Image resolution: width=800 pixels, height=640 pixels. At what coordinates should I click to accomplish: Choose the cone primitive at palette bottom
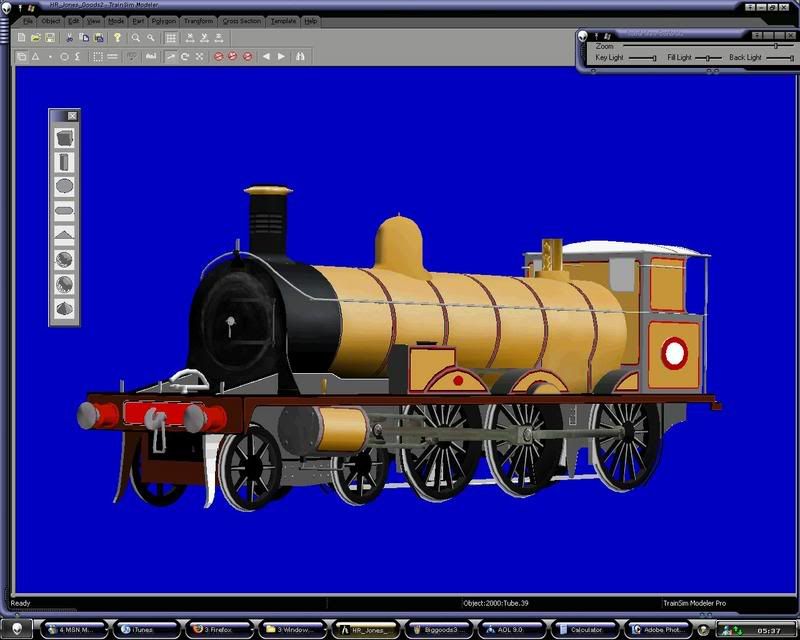pos(64,310)
